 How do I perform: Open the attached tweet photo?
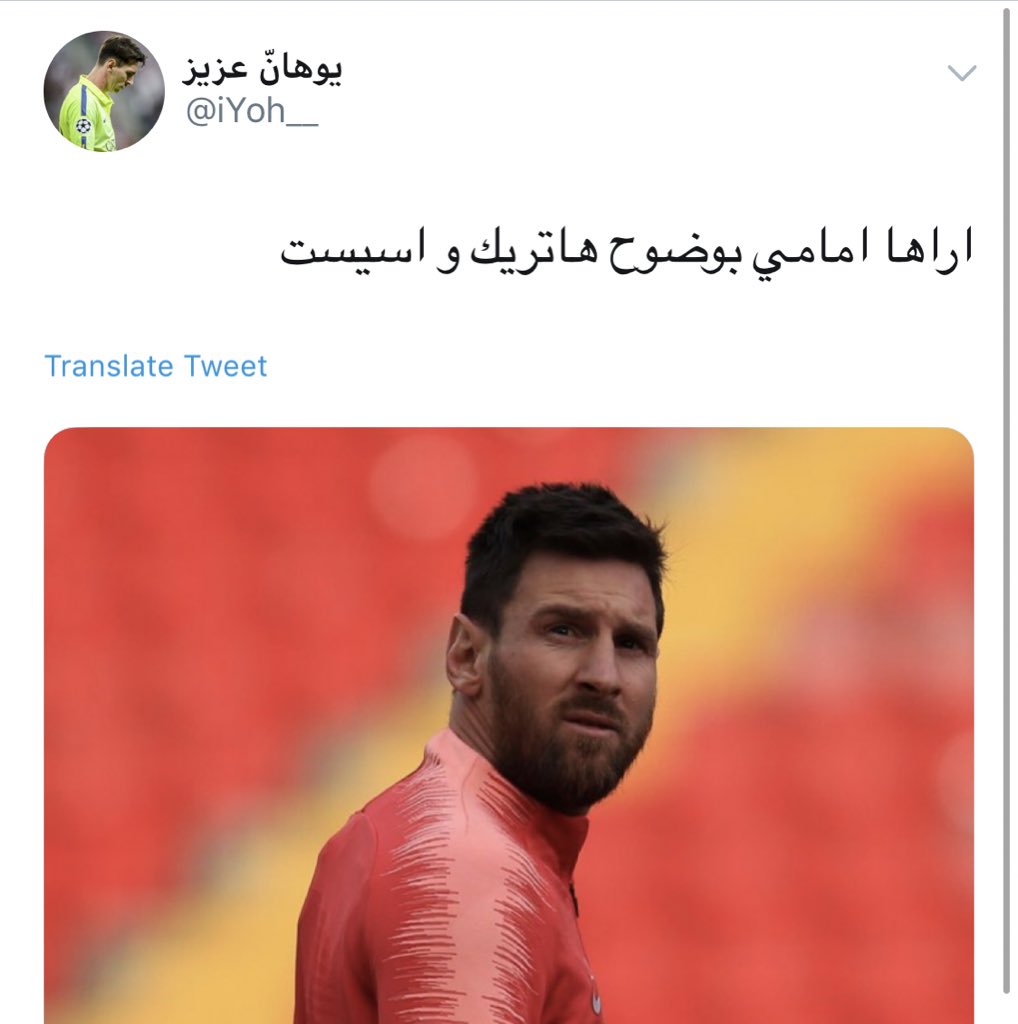point(509,726)
